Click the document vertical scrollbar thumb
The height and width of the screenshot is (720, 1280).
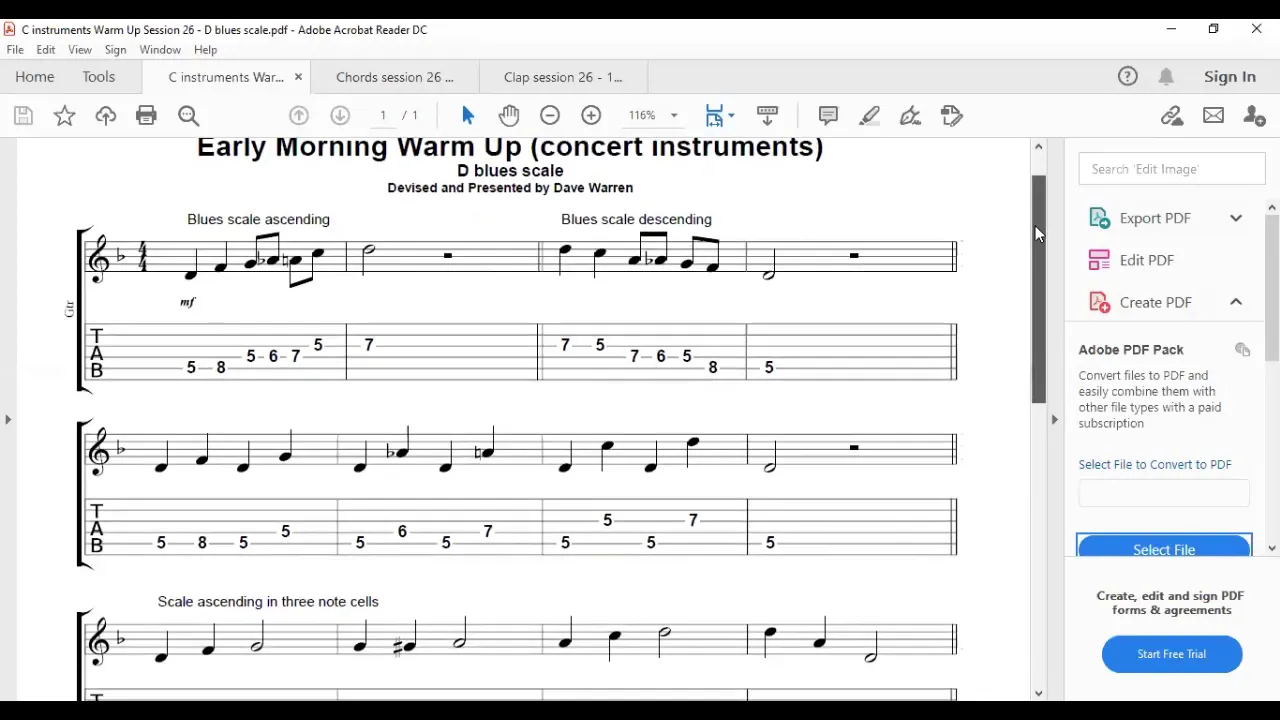(x=1039, y=289)
